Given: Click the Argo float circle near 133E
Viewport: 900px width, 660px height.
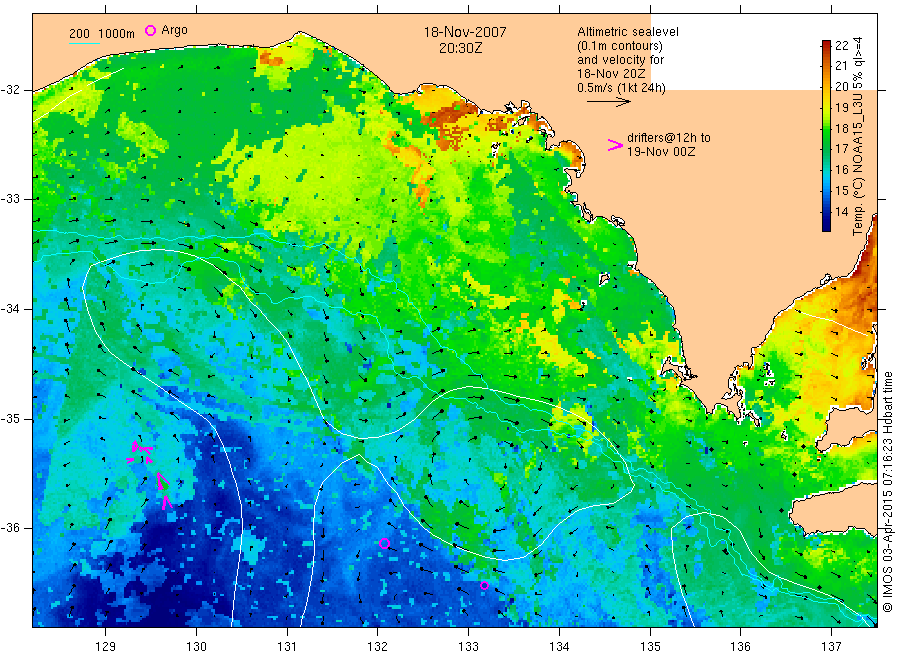Looking at the screenshot, I should 484,585.
